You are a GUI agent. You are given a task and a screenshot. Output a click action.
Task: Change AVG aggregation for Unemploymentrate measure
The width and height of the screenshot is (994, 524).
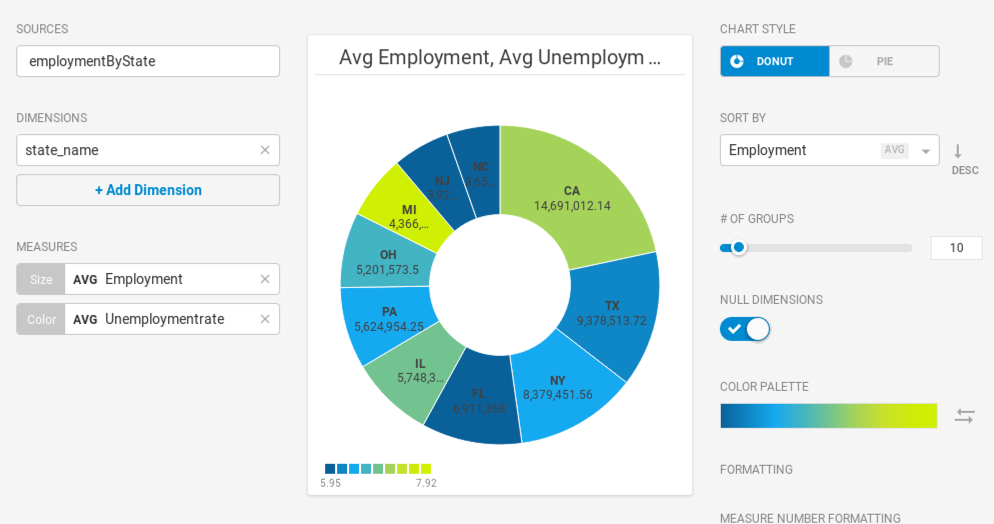point(85,319)
